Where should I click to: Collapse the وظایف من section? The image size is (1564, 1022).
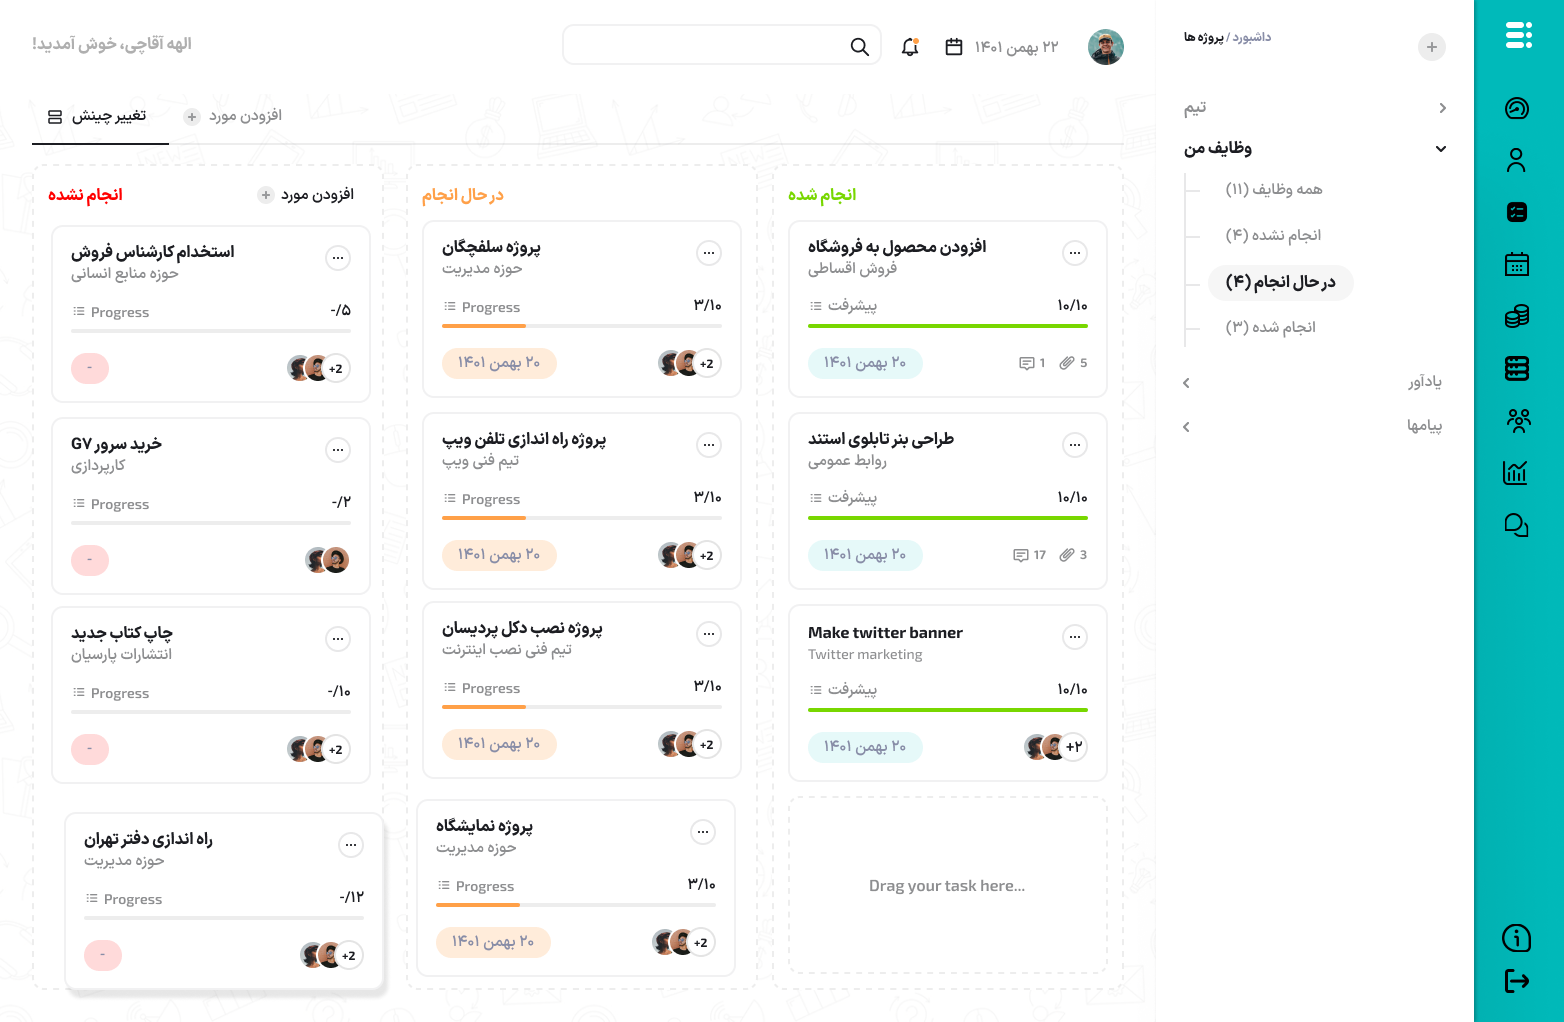[1441, 149]
